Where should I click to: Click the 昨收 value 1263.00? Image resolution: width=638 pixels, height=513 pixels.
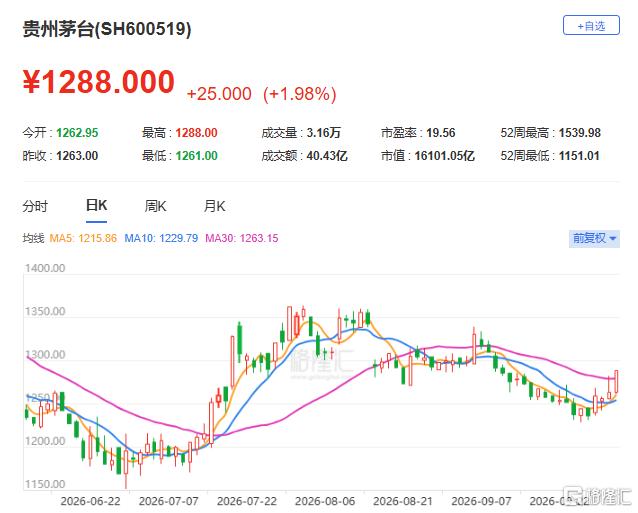tap(77, 156)
